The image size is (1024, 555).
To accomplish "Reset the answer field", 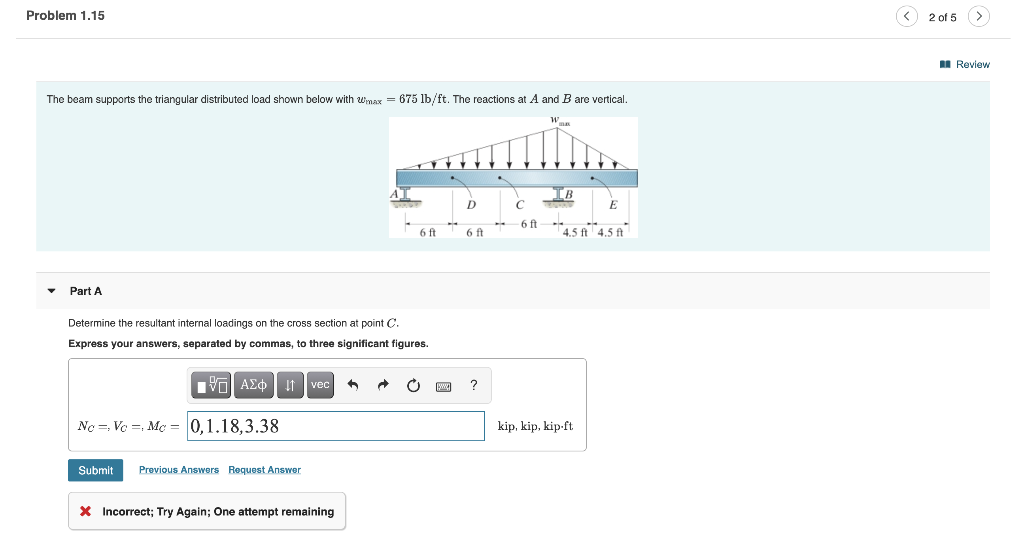I will [x=413, y=385].
